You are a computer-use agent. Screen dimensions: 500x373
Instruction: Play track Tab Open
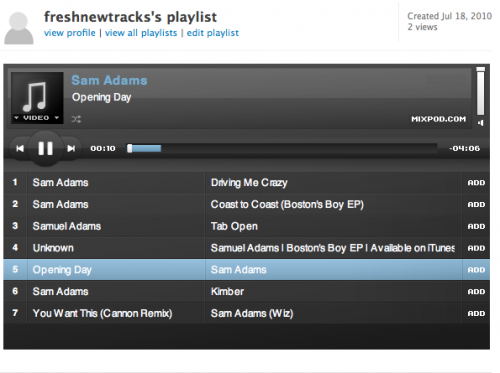coord(234,226)
